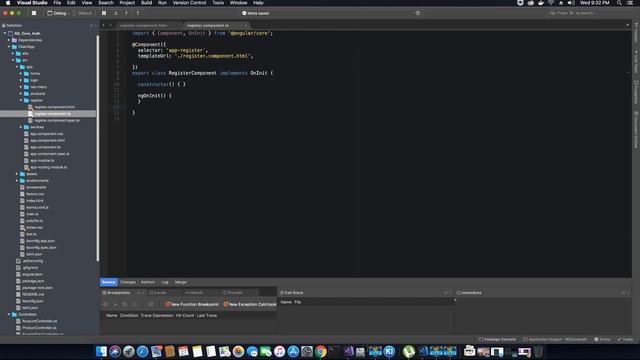
Task: Select register.component.html in solution tree
Action: [x=54, y=107]
